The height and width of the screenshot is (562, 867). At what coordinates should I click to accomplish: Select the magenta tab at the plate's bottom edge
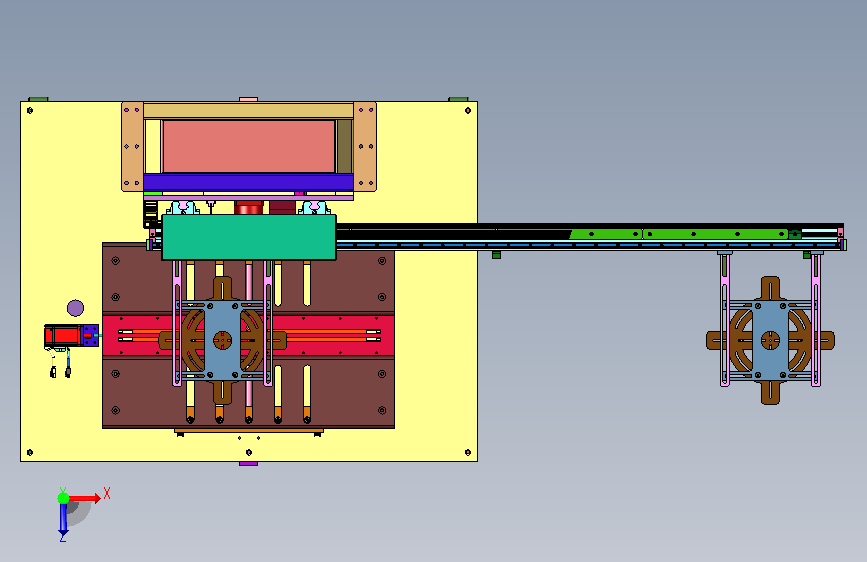point(248,464)
